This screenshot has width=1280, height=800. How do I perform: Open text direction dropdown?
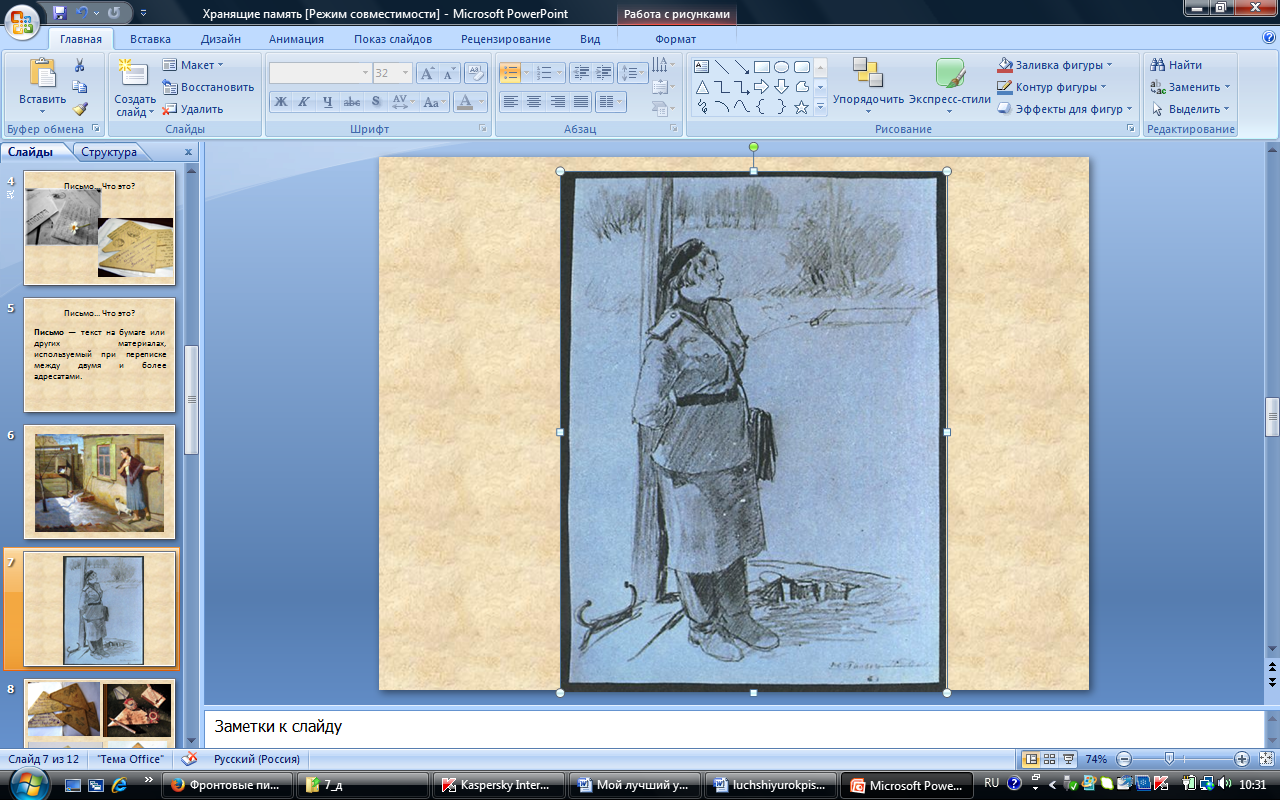(x=662, y=65)
